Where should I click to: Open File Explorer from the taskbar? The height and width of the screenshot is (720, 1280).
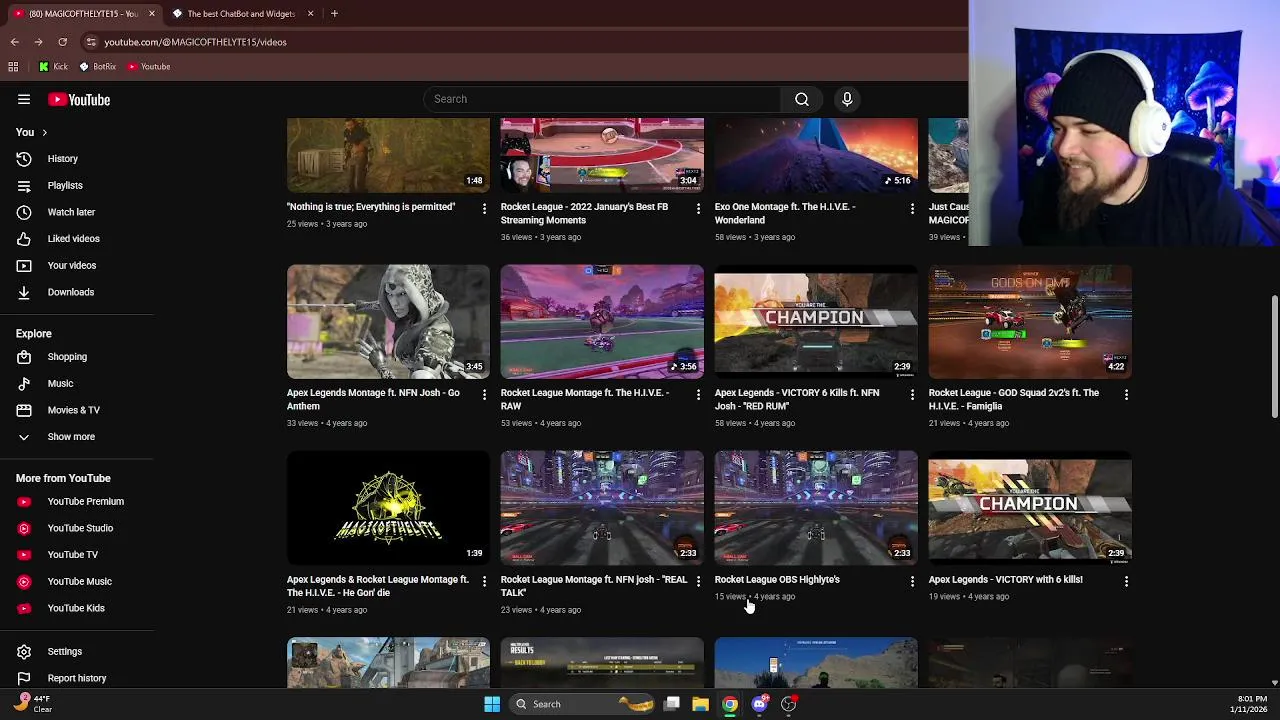click(x=700, y=704)
